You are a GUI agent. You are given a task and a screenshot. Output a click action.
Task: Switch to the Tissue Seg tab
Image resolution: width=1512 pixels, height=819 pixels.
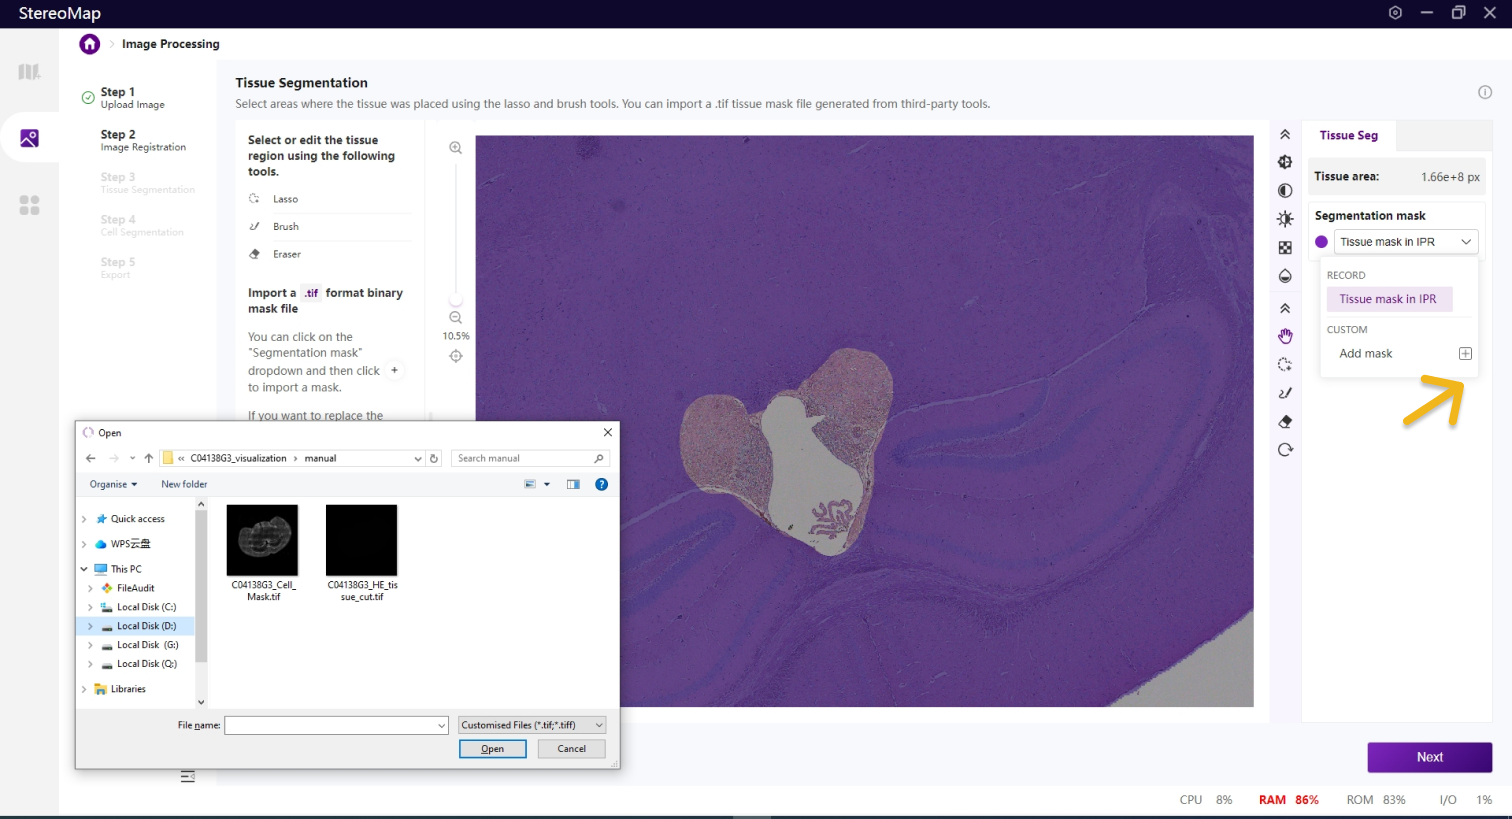tap(1348, 136)
